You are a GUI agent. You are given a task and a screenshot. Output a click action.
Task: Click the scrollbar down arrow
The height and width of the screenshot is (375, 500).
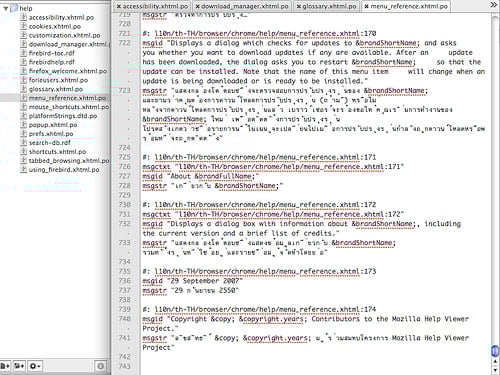point(495,369)
